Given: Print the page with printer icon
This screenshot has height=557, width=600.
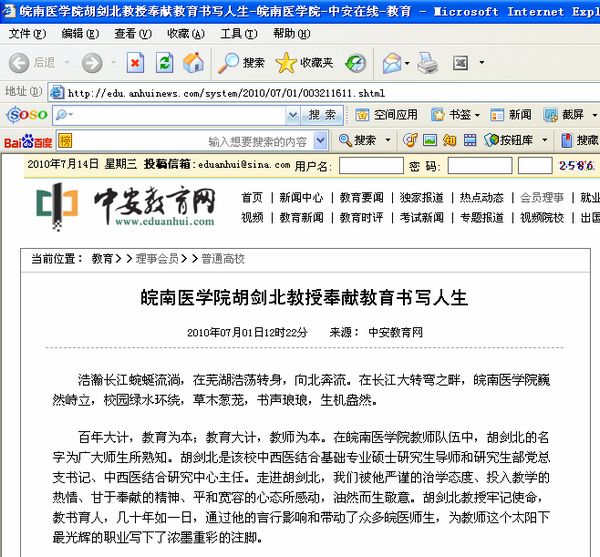Looking at the screenshot, I should coord(427,62).
